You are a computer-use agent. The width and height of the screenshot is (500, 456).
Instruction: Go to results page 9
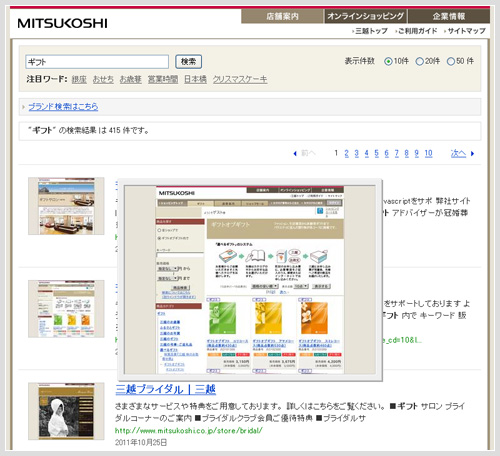tap(416, 153)
